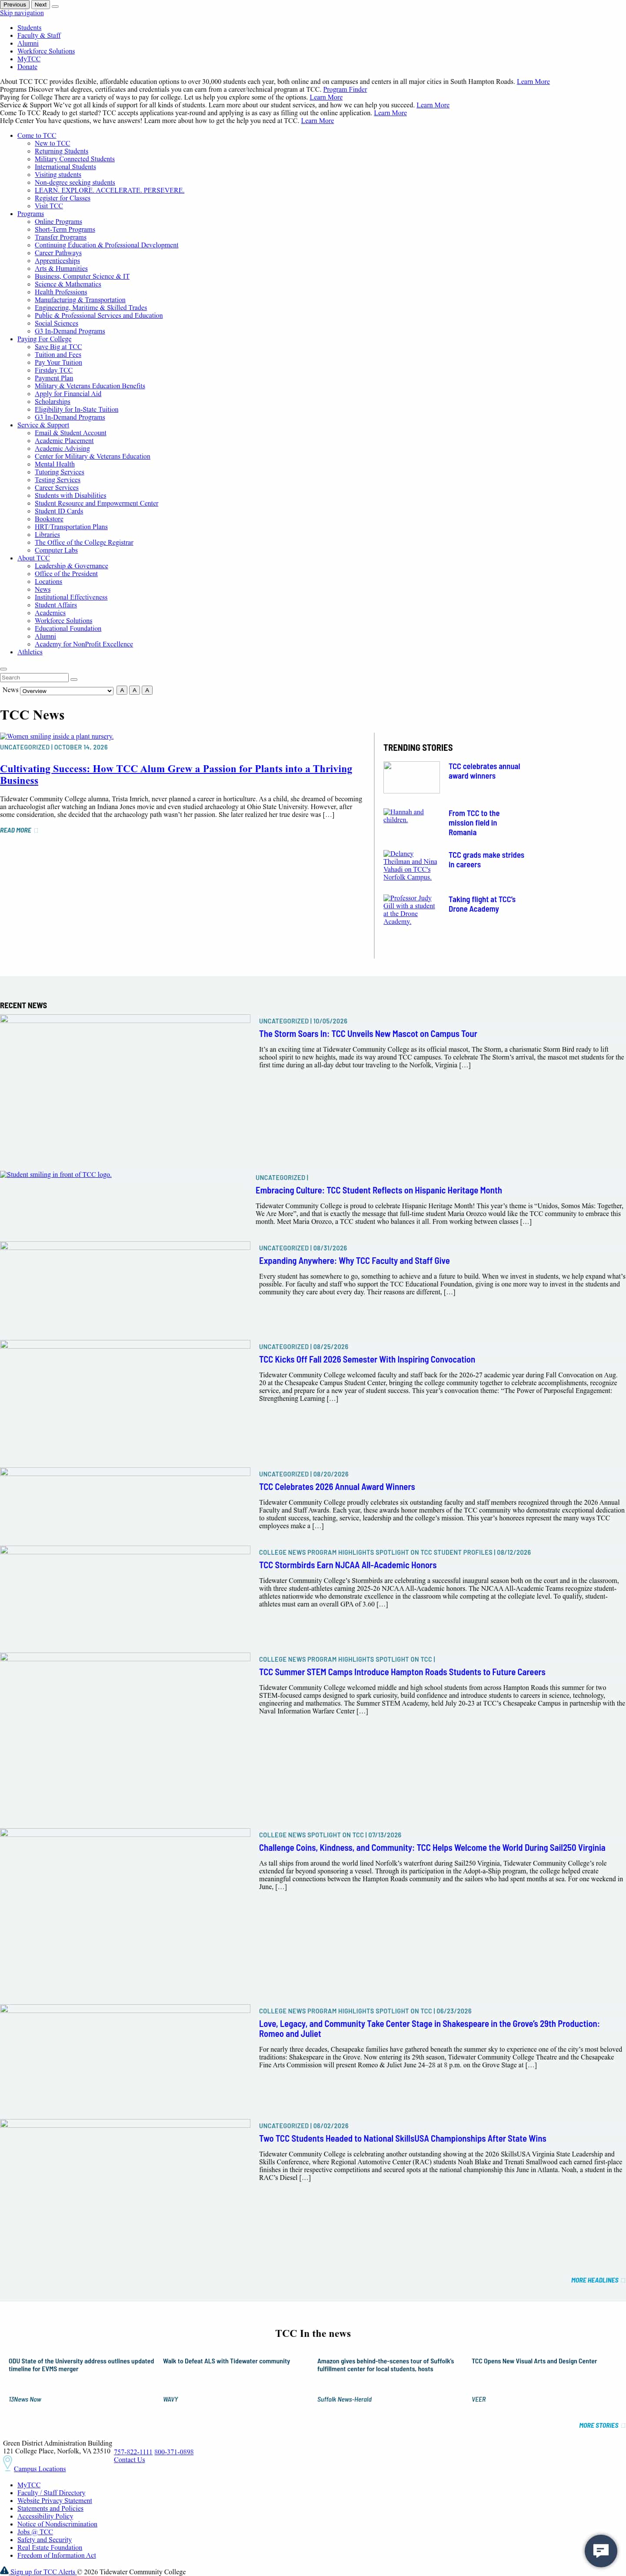Click the small submit button beside the search box
This screenshot has width=626, height=2576.
click(74, 679)
